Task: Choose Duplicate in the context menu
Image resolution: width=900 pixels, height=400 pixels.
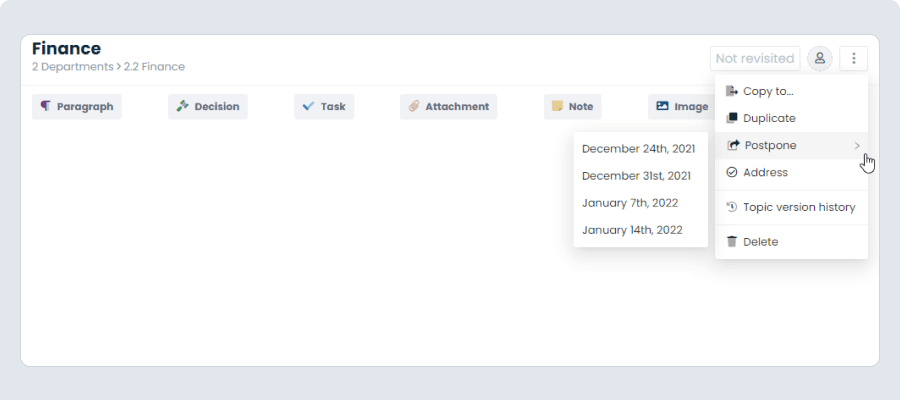Action: (769, 118)
